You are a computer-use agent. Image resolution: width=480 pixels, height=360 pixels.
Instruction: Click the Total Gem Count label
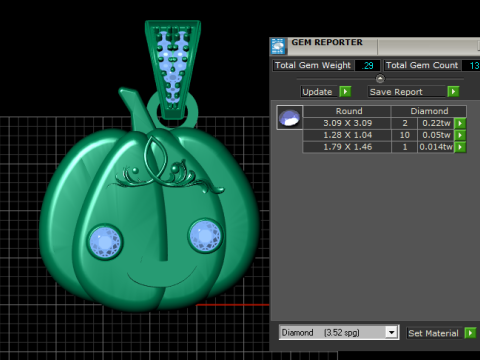click(x=422, y=65)
